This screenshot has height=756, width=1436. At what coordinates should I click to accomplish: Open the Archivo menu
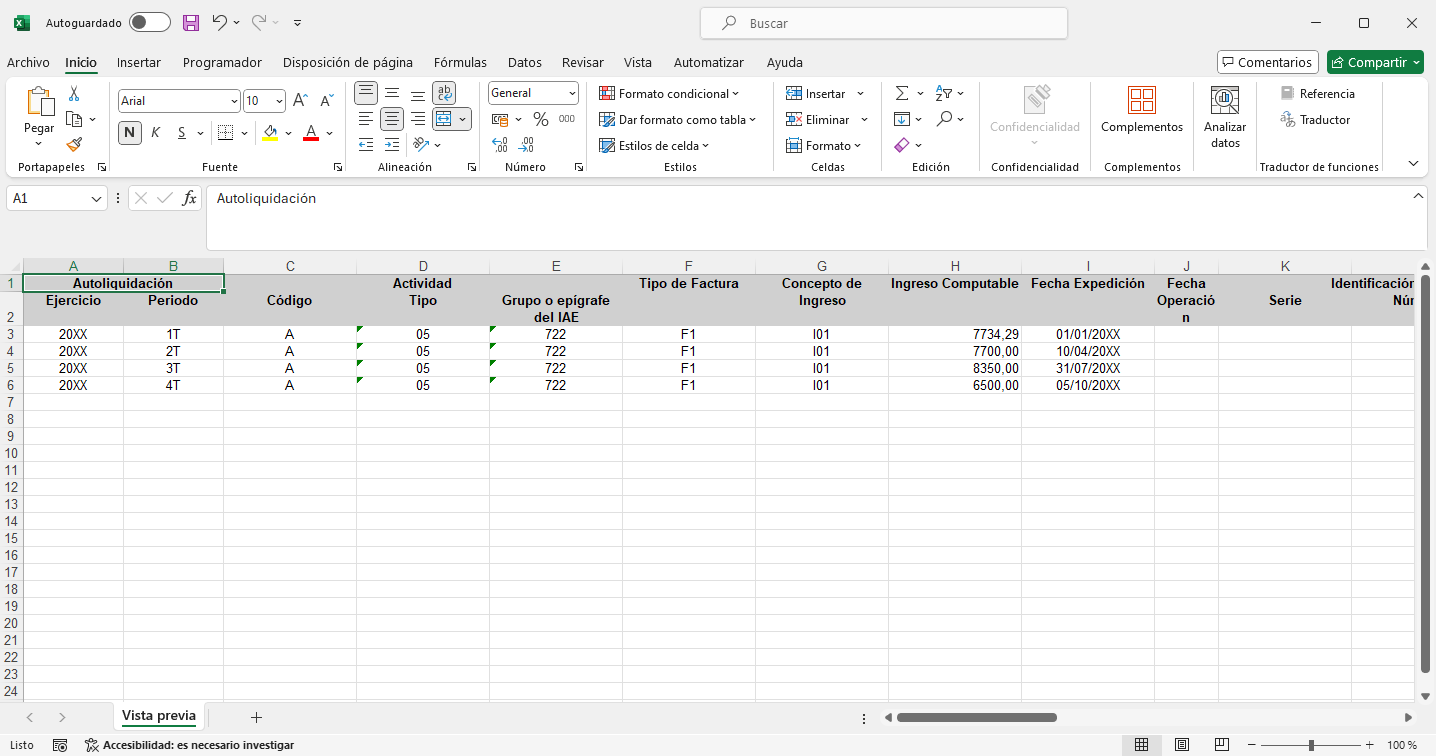click(28, 62)
